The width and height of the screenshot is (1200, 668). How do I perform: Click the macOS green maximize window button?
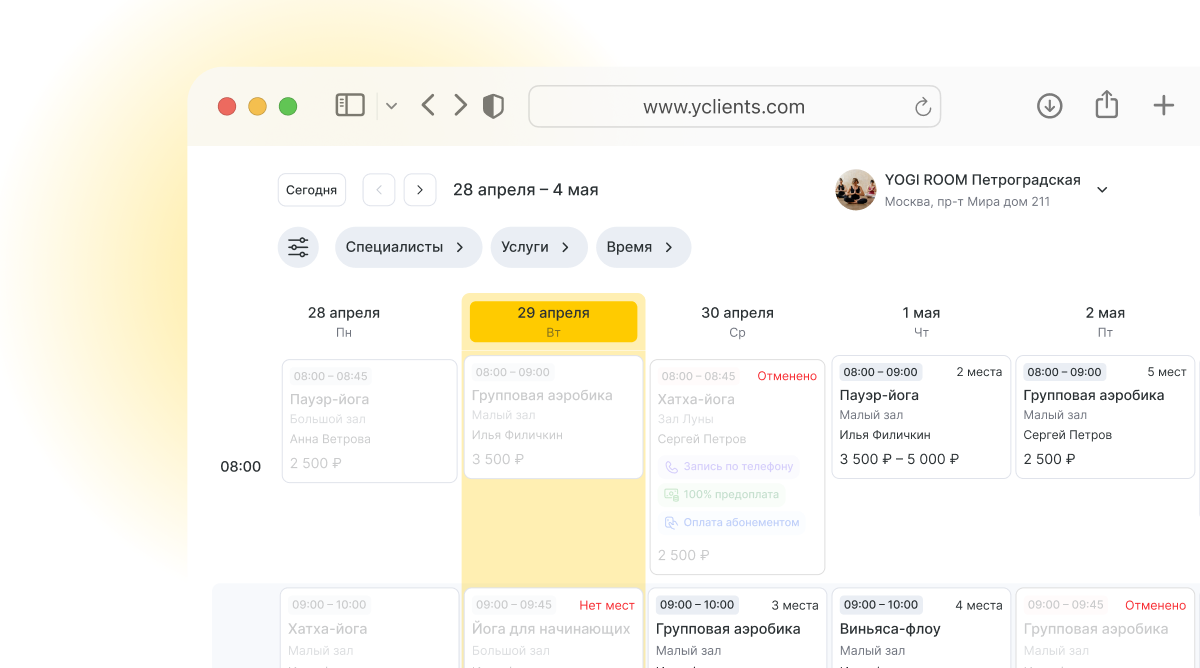(x=288, y=106)
